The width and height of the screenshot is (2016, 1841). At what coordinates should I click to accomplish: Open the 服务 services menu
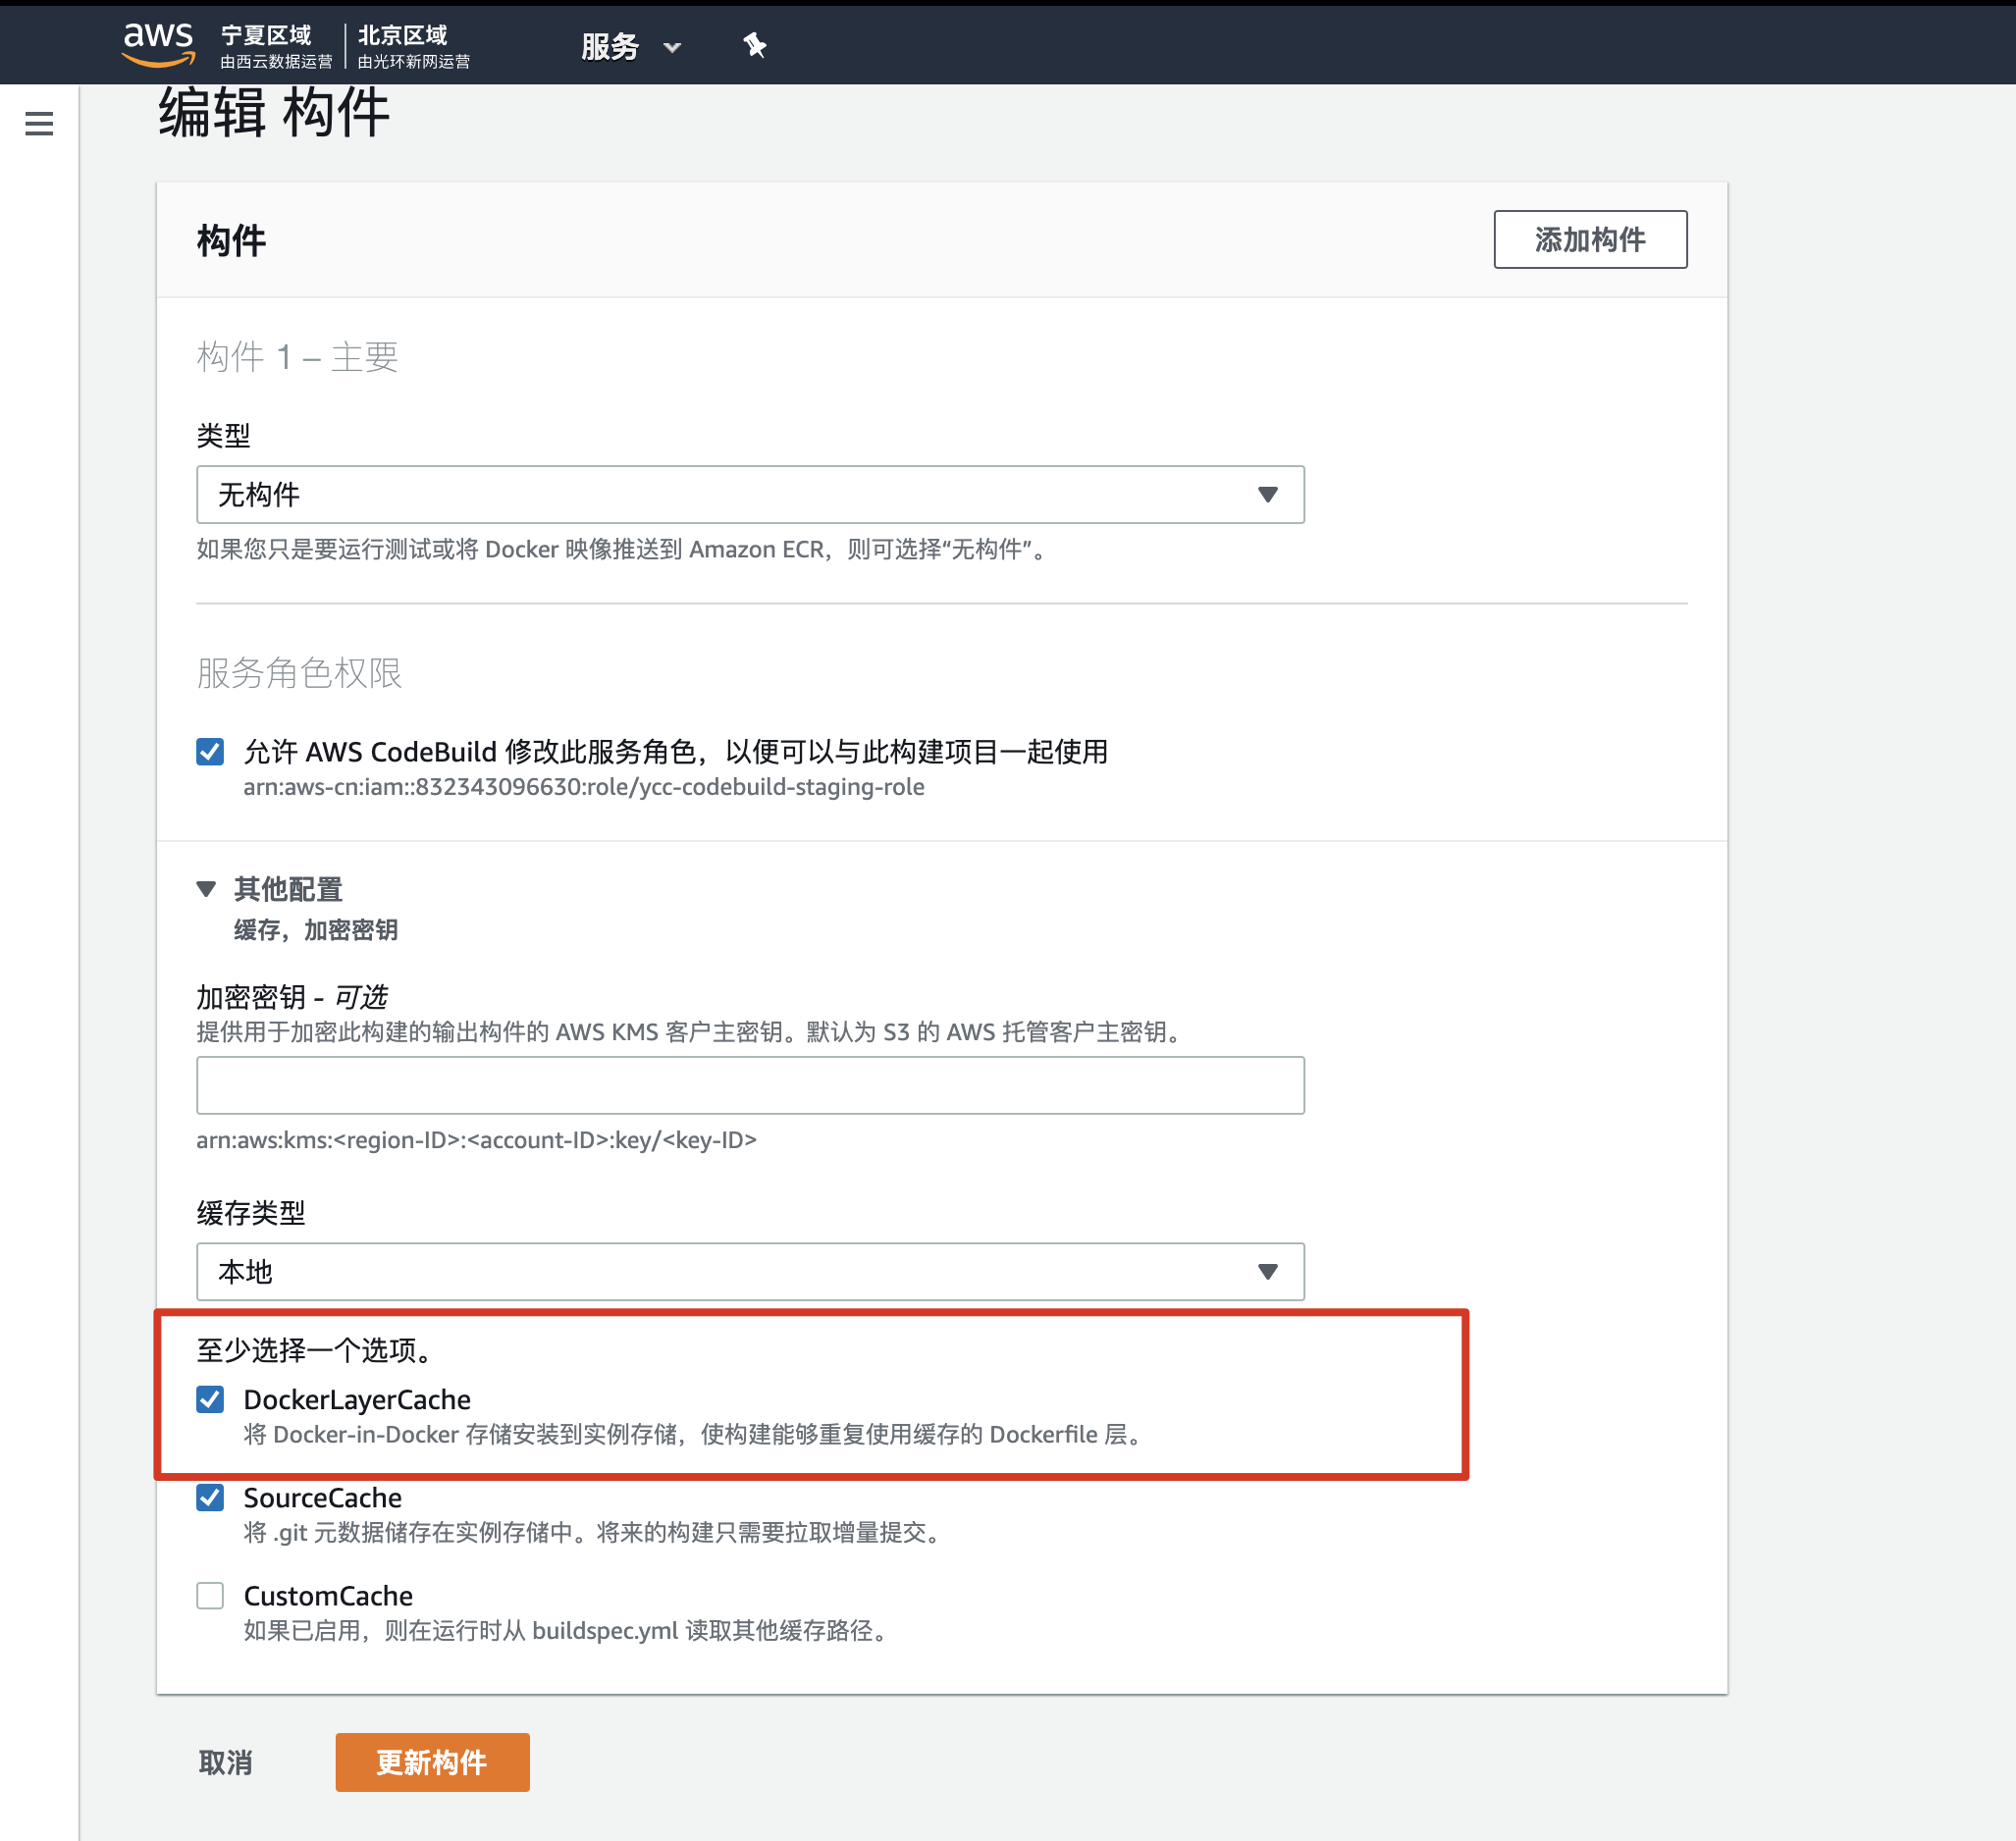(610, 46)
